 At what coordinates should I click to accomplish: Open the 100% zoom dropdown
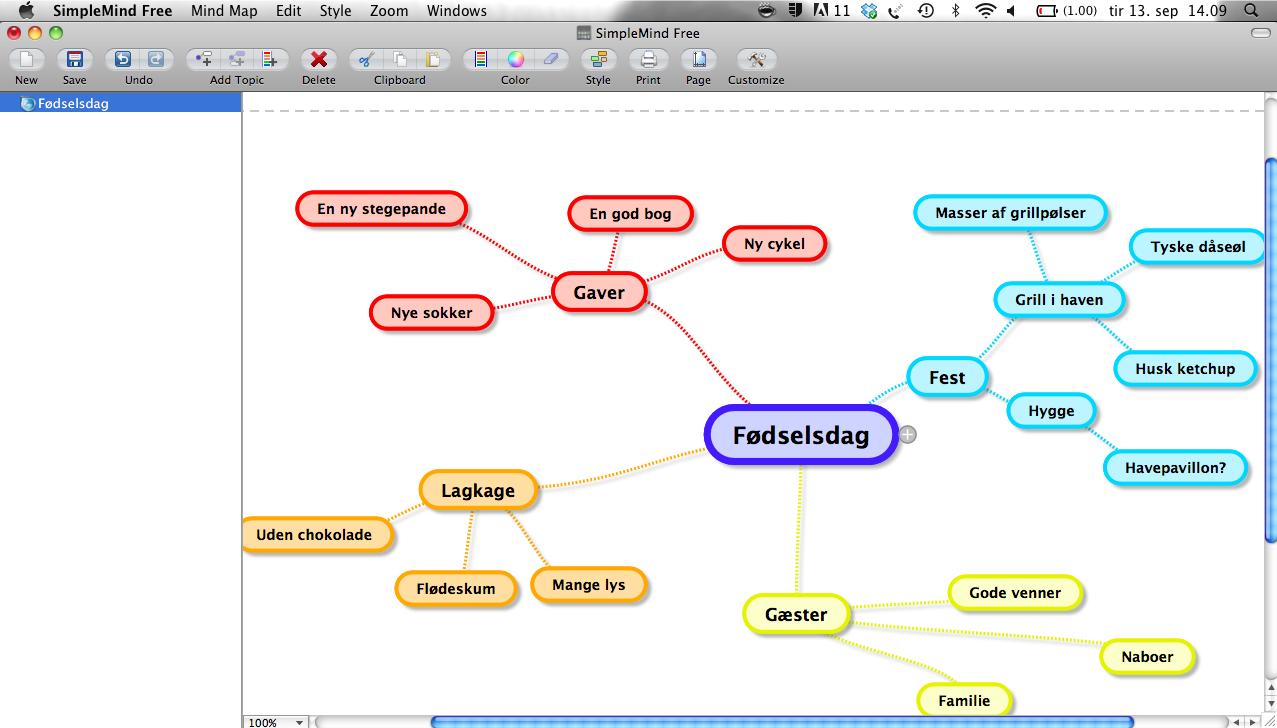click(x=277, y=721)
